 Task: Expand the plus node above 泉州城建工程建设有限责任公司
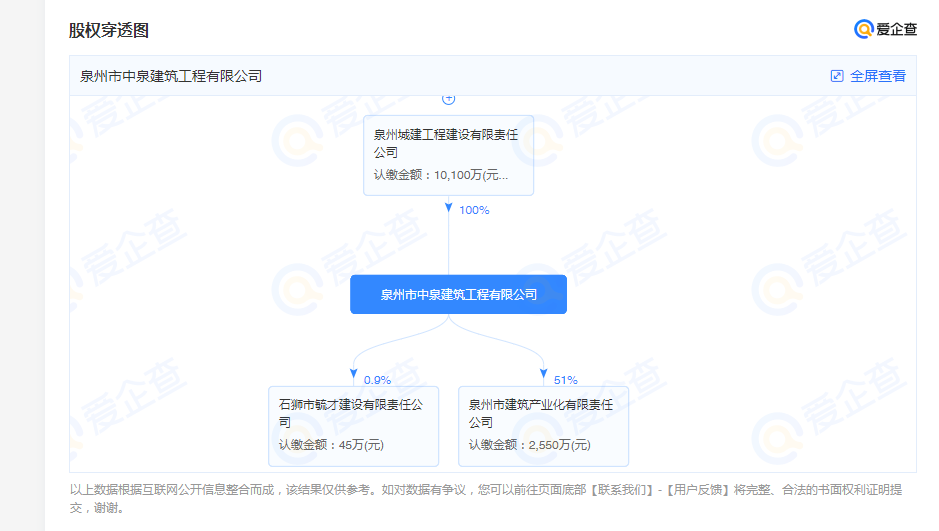point(449,99)
